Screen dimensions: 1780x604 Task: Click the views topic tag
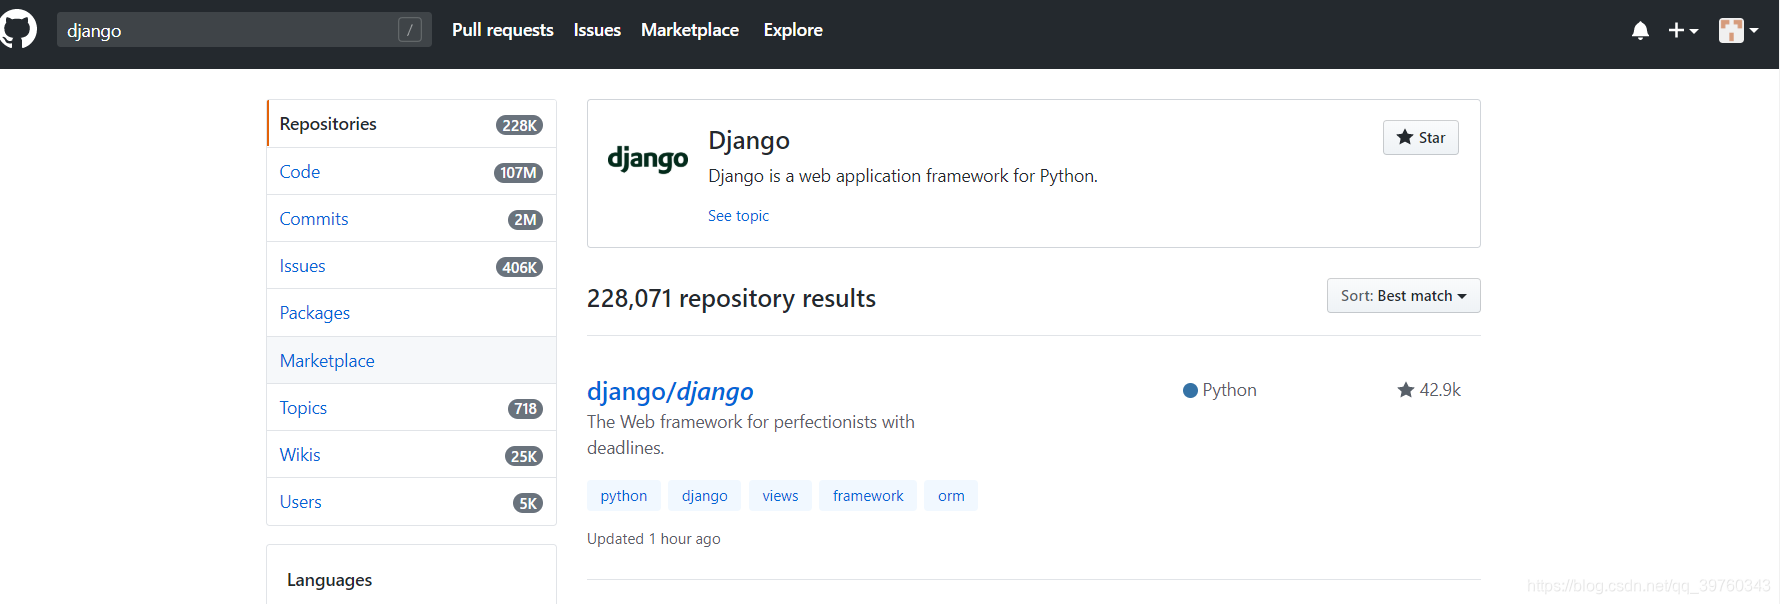click(x=780, y=495)
